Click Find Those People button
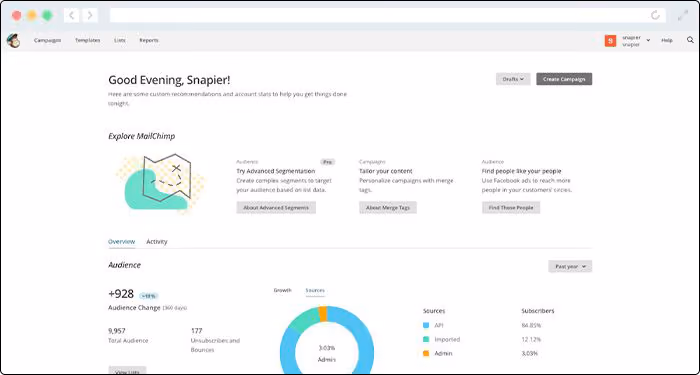The height and width of the screenshot is (375, 700). [511, 208]
